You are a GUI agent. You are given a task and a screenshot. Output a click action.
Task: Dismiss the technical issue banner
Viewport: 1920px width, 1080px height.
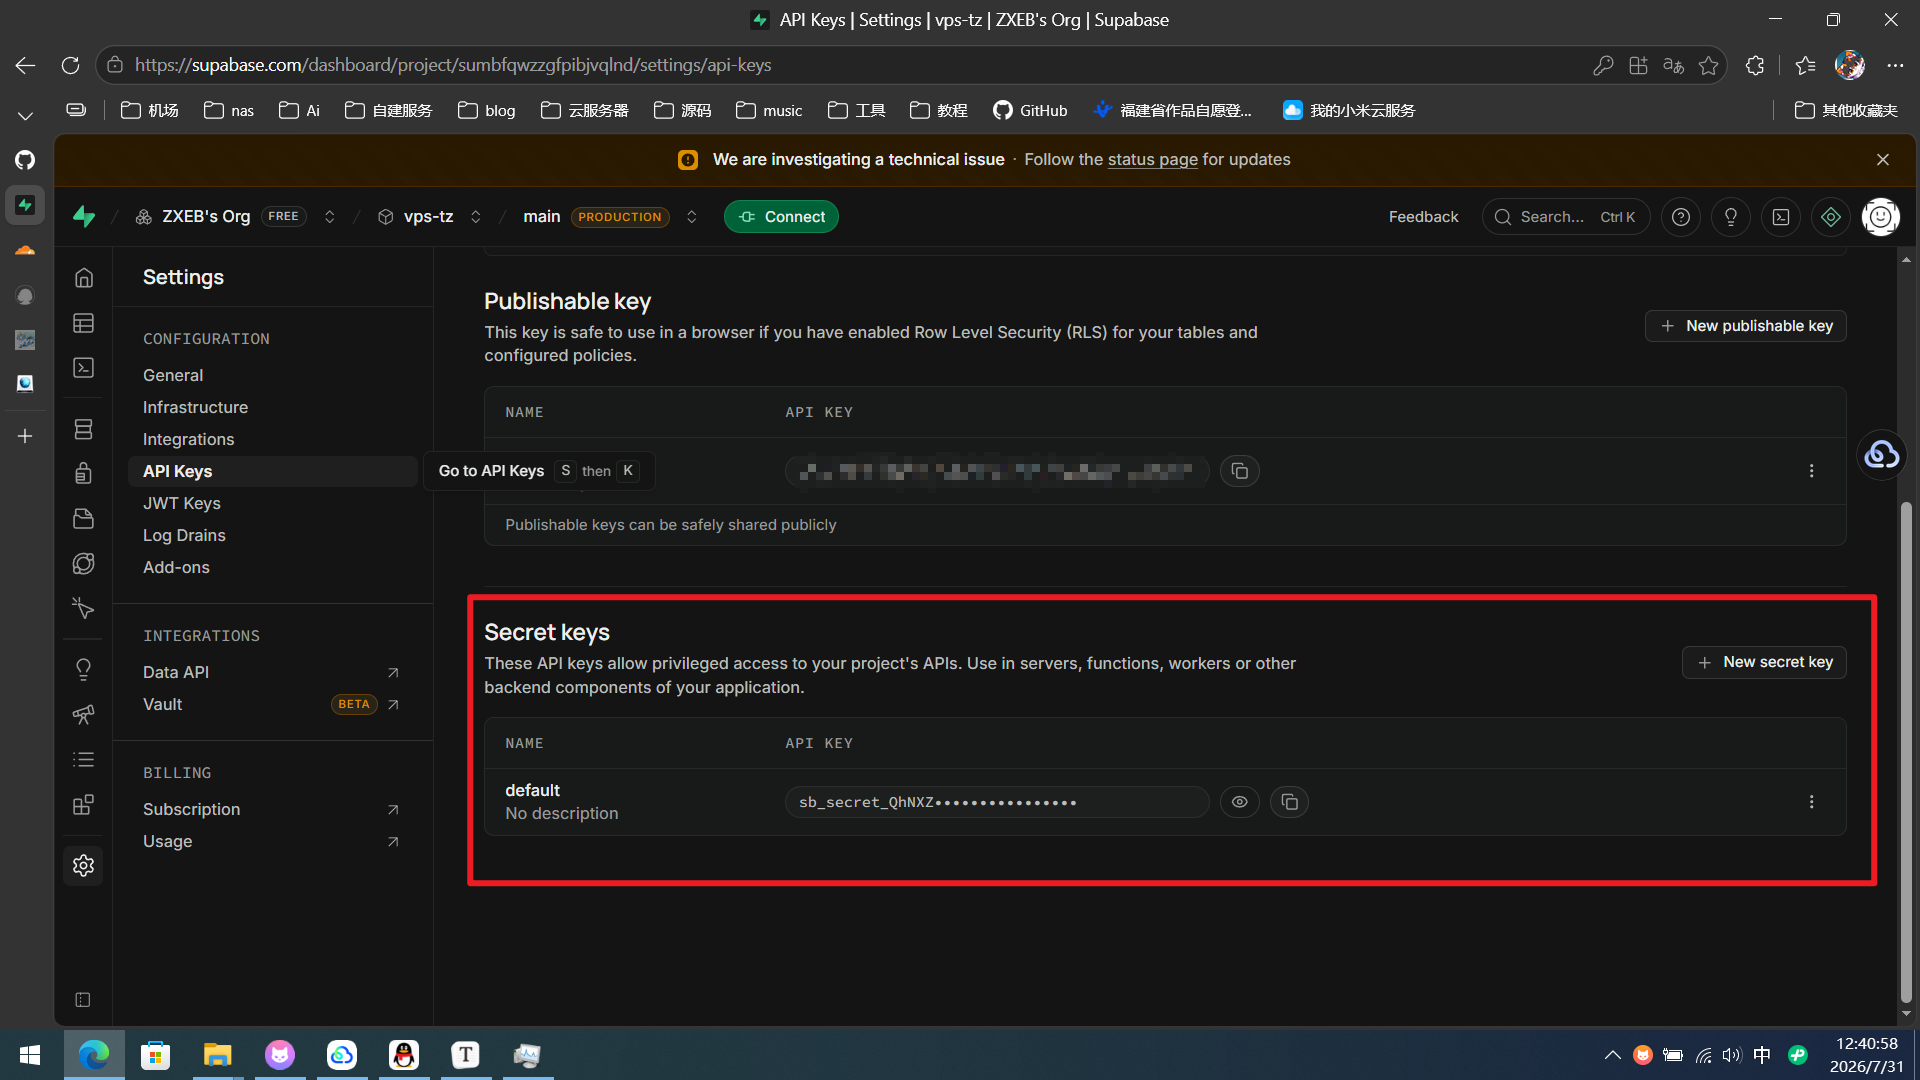click(x=1883, y=160)
